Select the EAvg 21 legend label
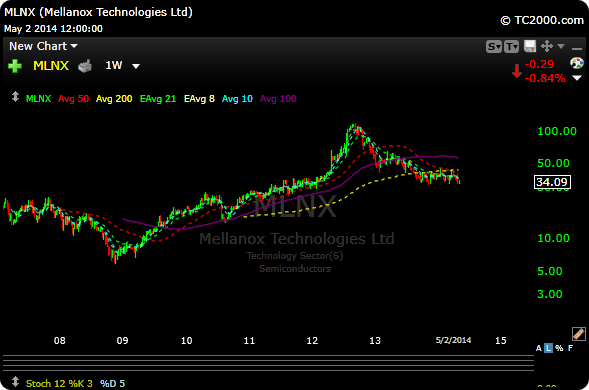This screenshot has height=390, width=589. pos(158,99)
